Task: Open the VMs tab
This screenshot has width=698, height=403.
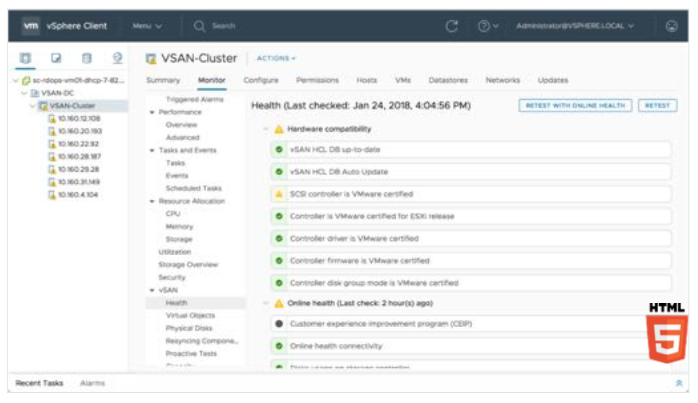Action: coord(403,80)
